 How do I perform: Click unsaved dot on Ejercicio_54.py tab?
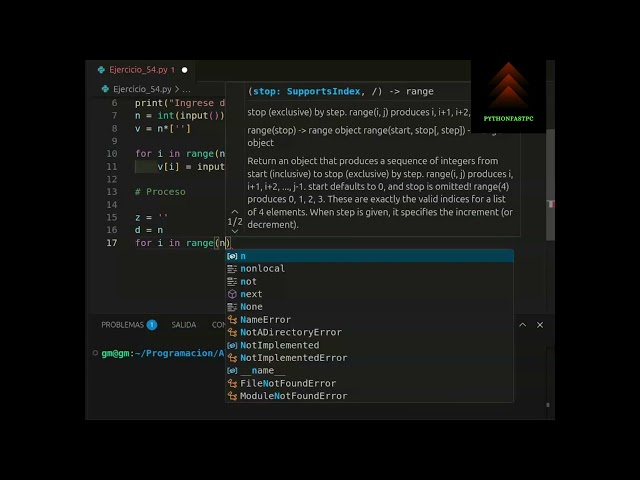coord(184,70)
